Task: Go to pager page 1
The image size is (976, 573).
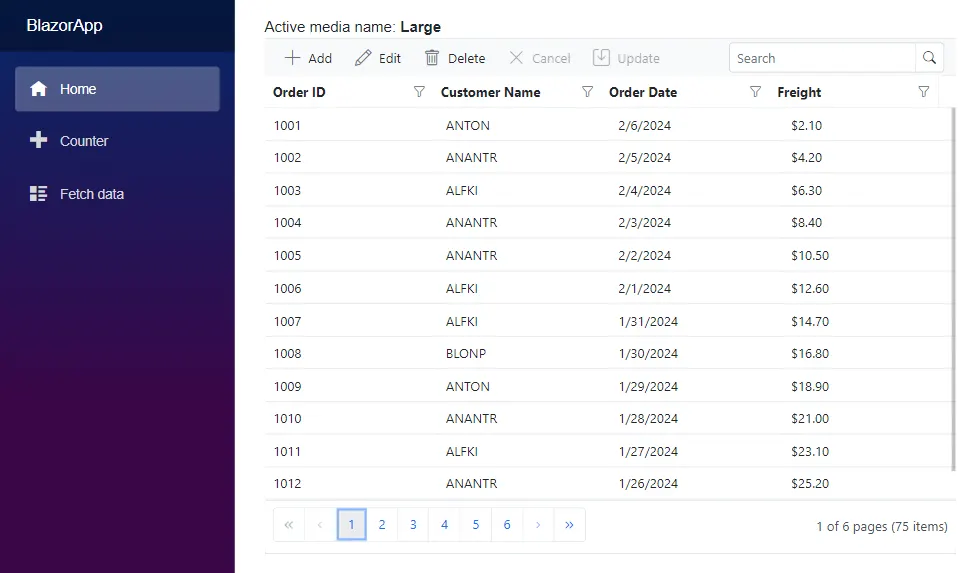Action: tap(351, 524)
